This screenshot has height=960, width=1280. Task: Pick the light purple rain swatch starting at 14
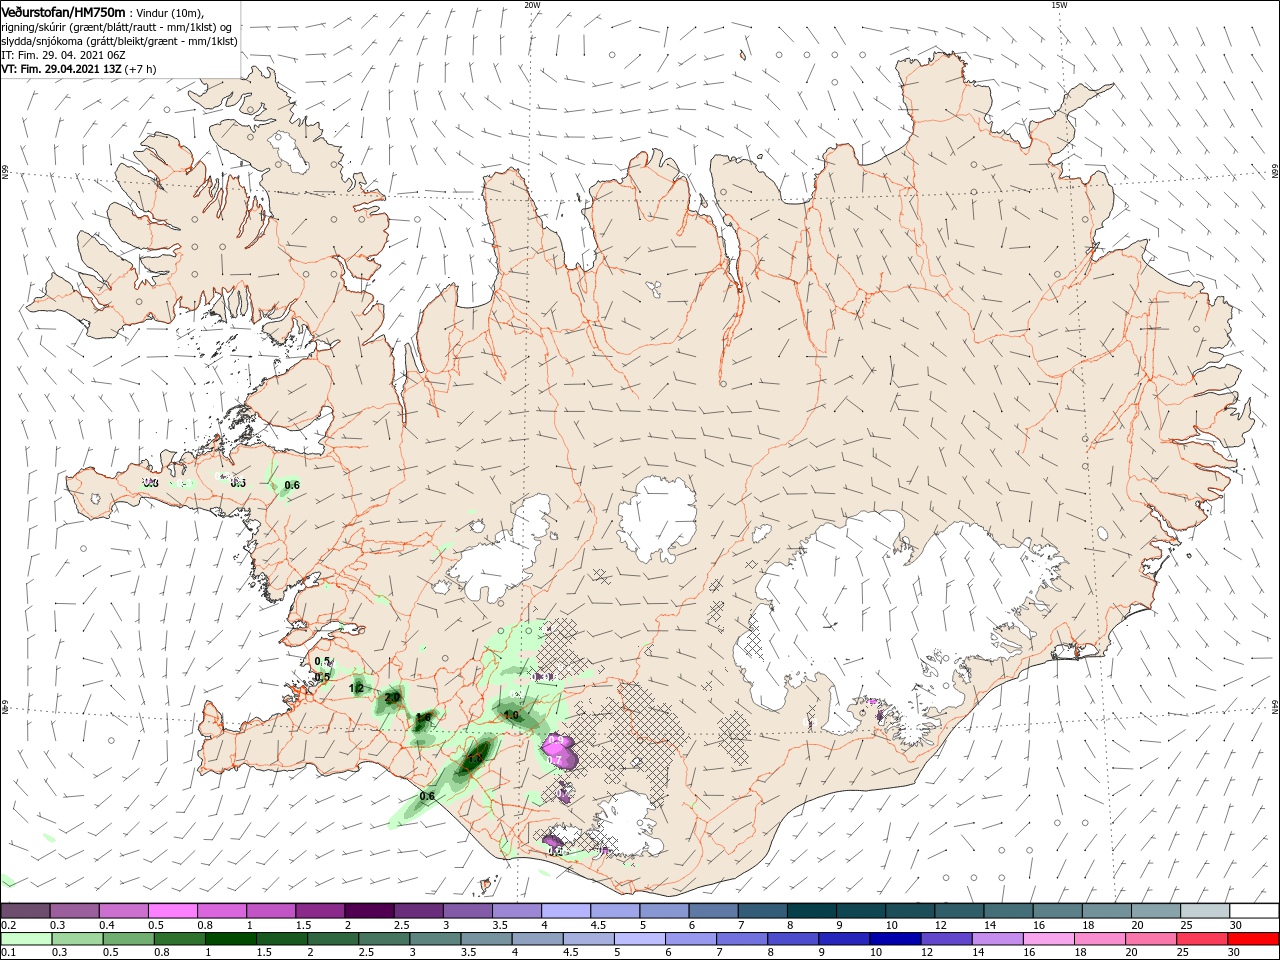996,939
